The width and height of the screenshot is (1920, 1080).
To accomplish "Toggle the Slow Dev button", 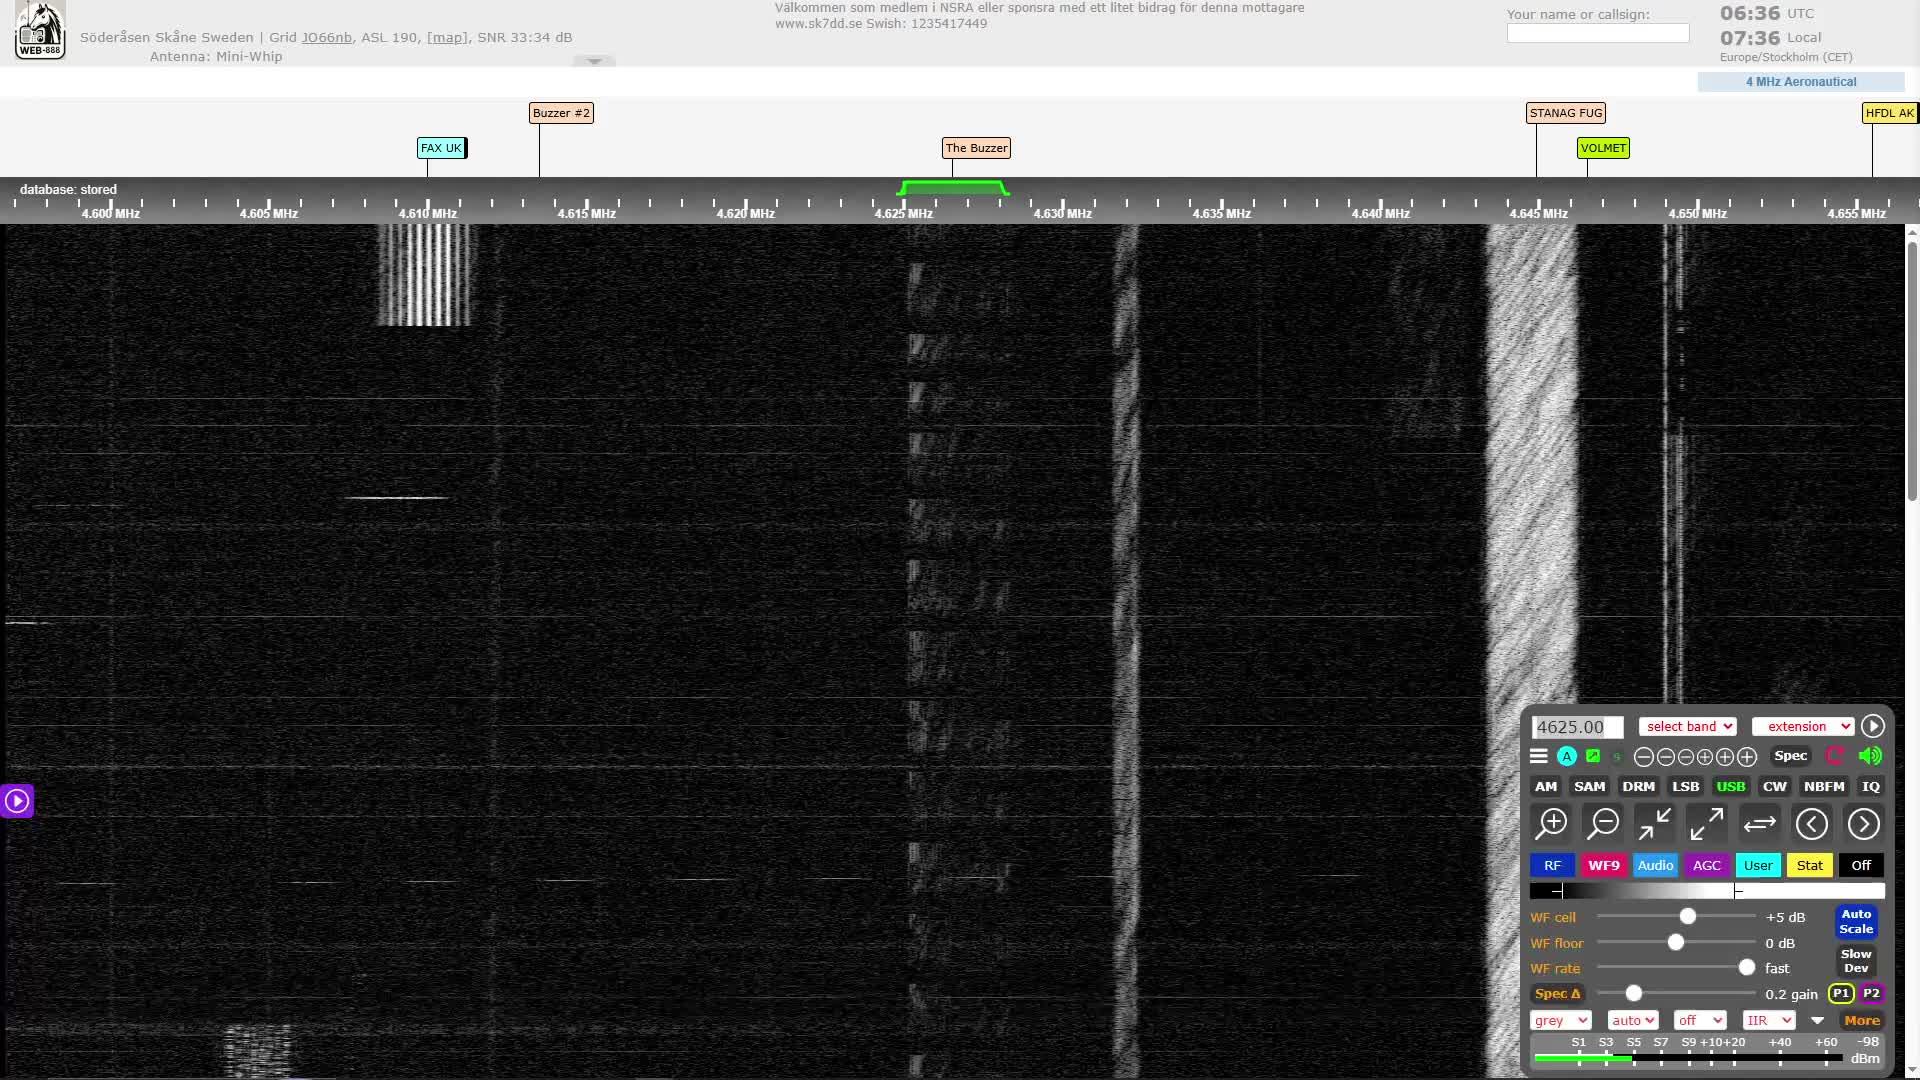I will tap(1856, 961).
